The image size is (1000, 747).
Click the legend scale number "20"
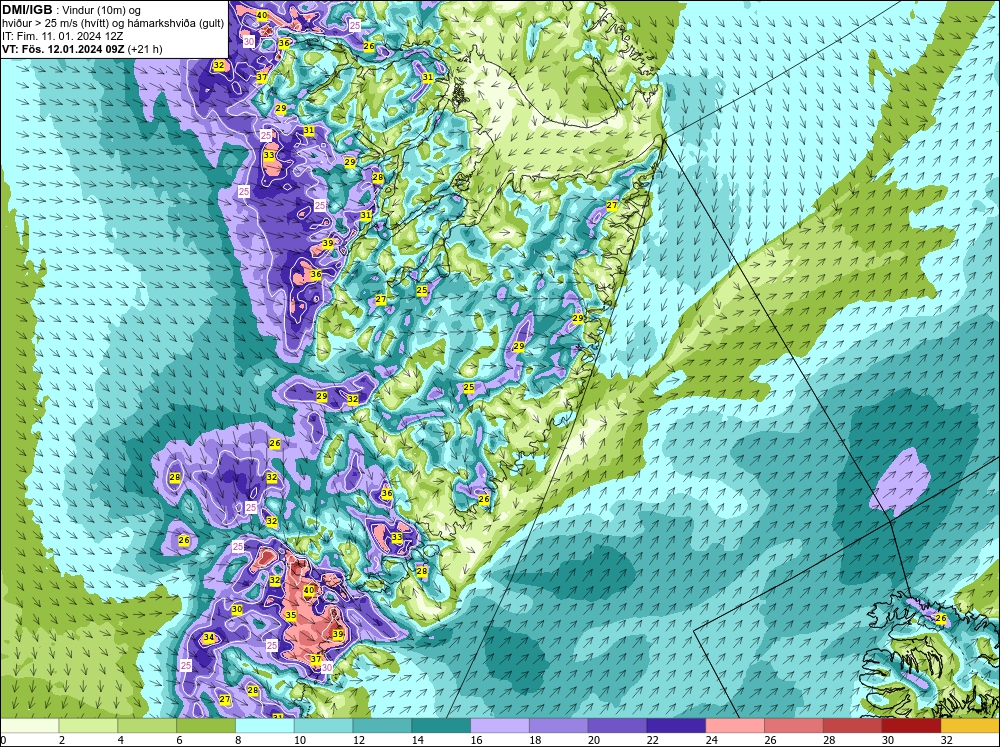coord(594,740)
